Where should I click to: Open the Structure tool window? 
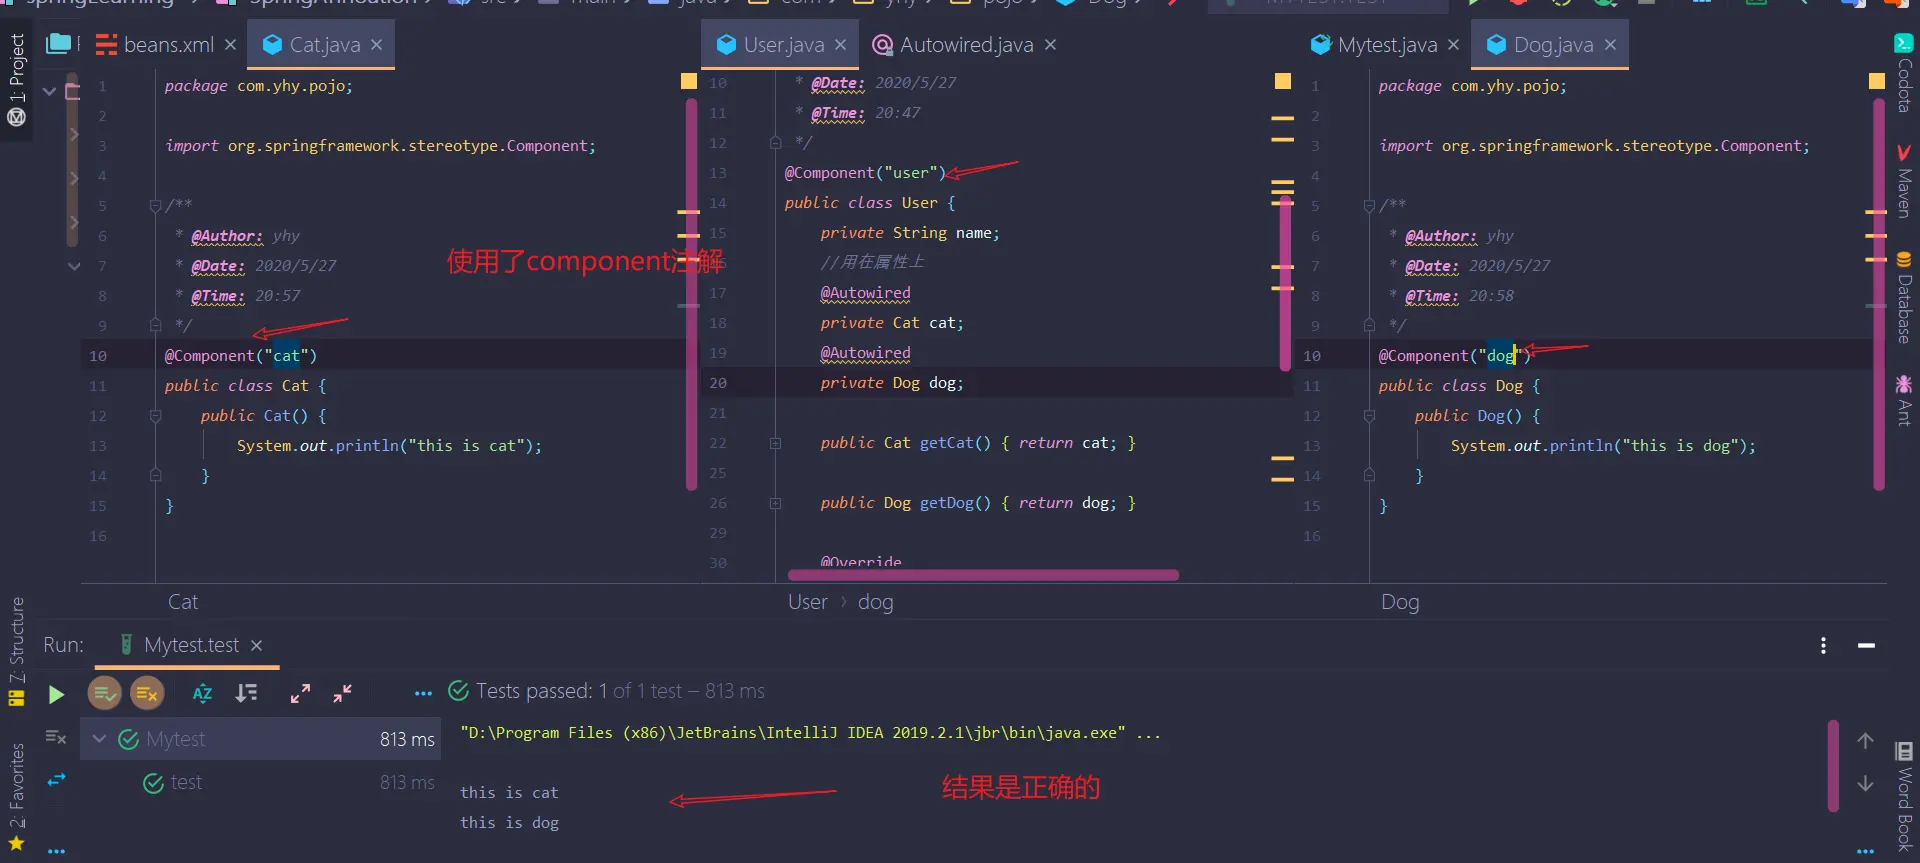coord(16,651)
